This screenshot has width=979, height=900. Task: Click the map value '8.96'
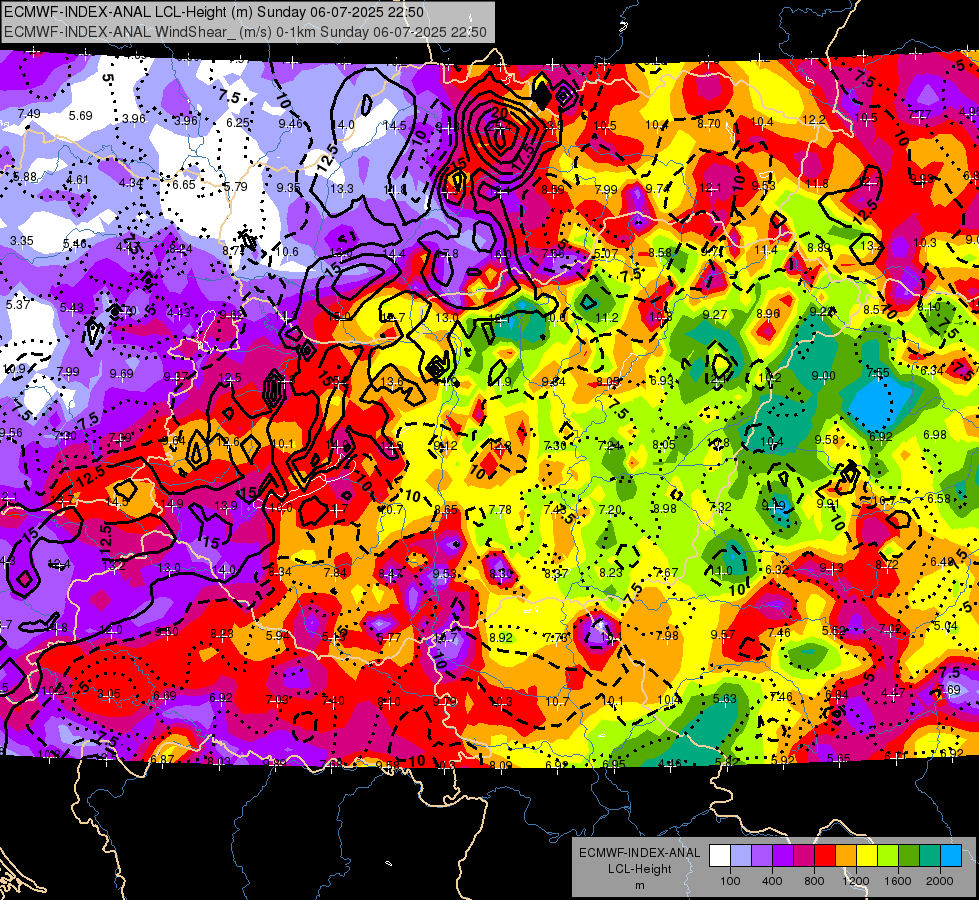click(769, 314)
